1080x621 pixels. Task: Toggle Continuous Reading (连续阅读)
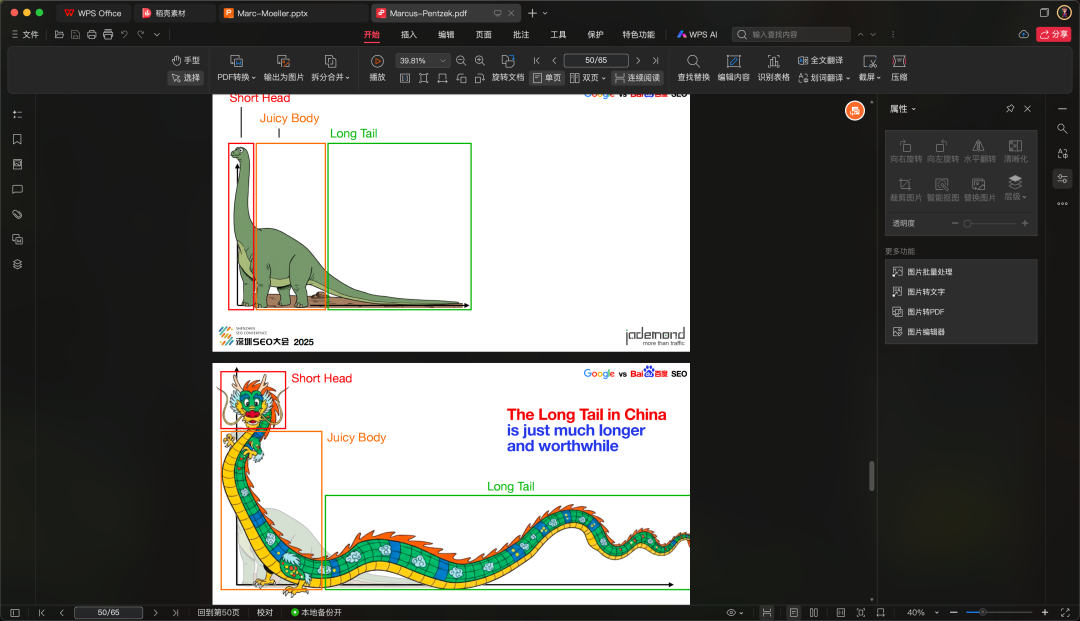pos(638,78)
